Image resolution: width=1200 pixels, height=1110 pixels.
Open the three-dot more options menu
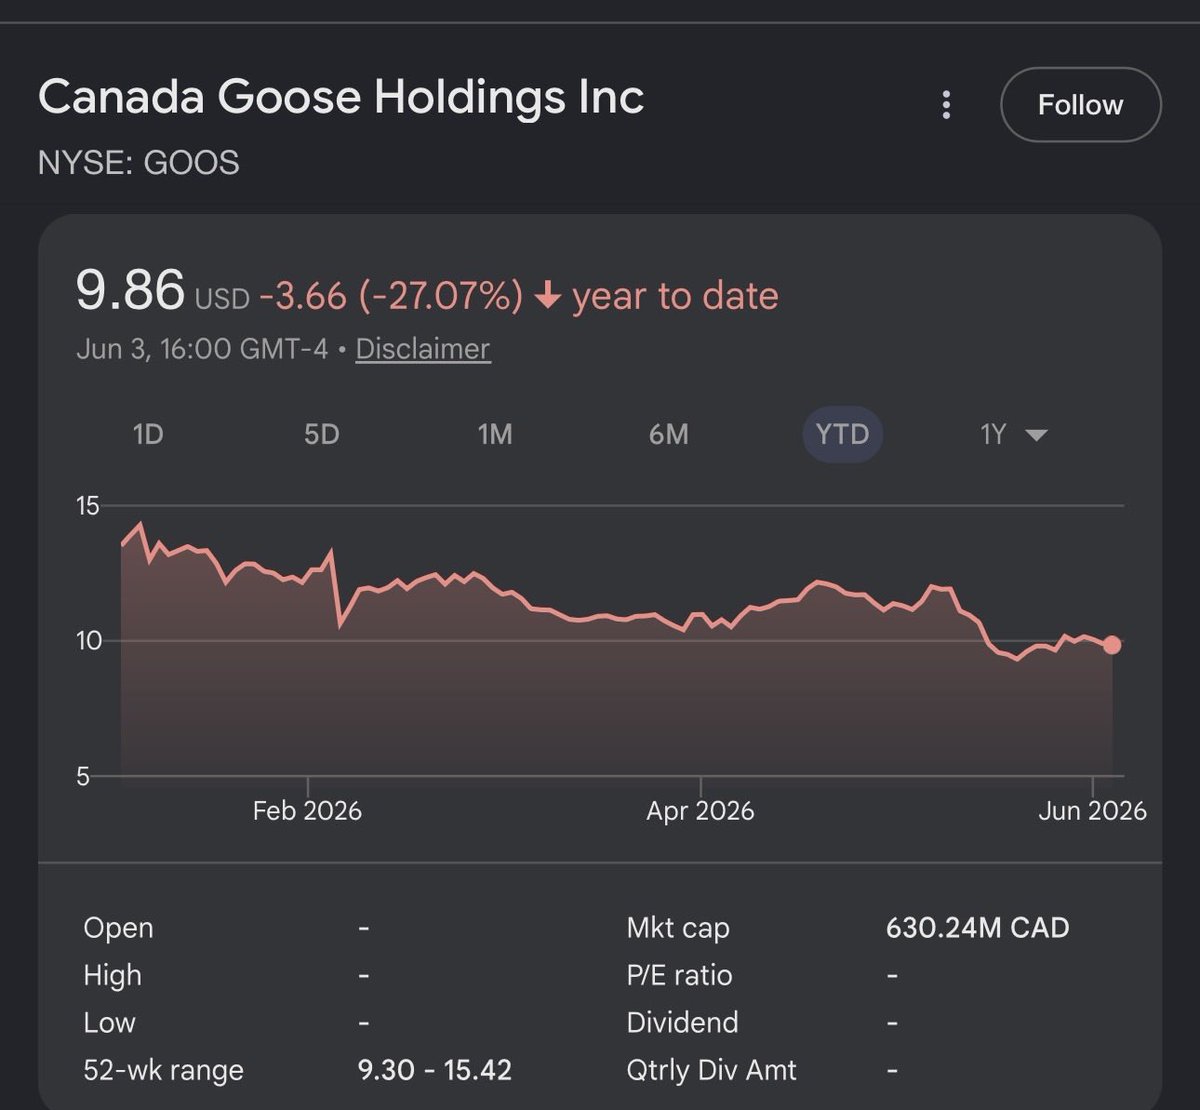[946, 105]
